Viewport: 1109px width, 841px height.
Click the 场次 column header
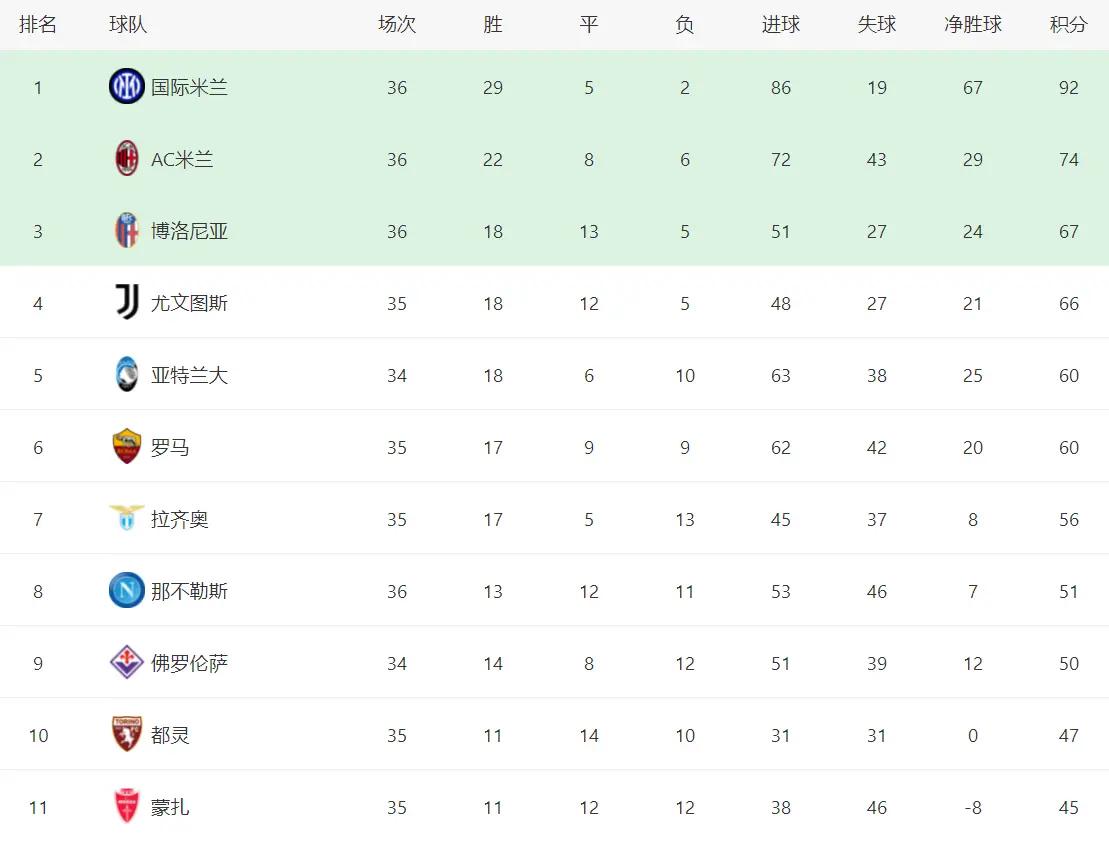click(397, 25)
